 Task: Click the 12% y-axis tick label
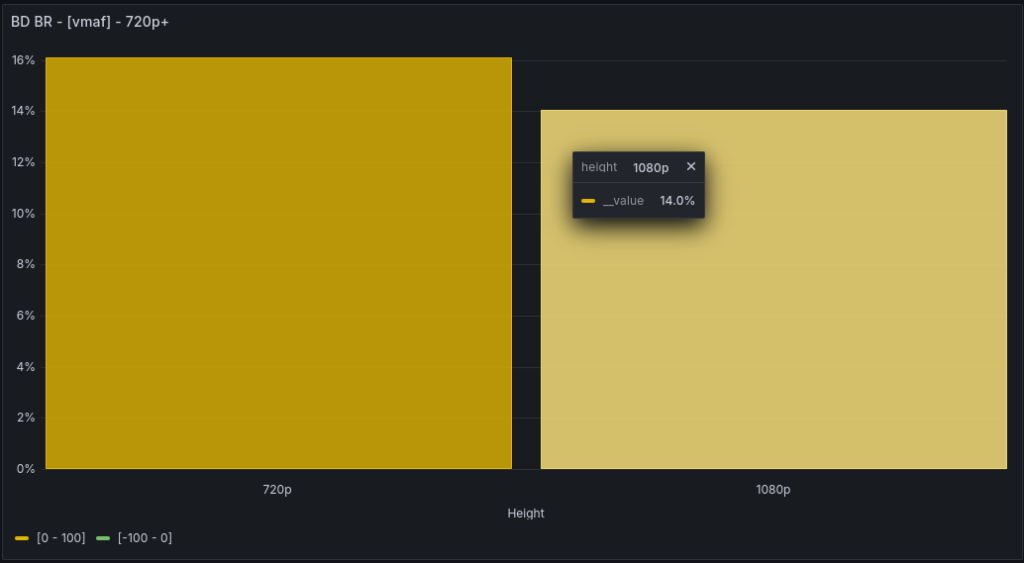(x=23, y=162)
